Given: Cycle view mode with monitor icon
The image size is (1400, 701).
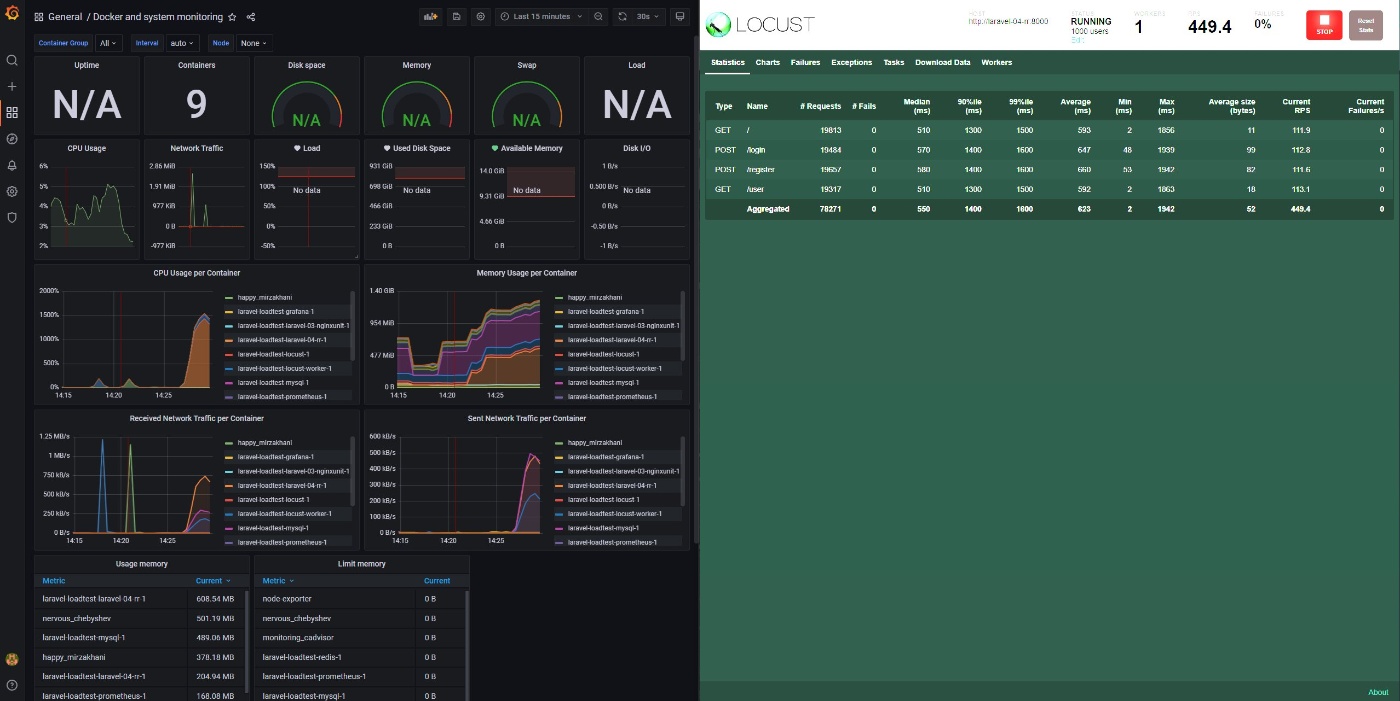Looking at the screenshot, I should coord(680,17).
